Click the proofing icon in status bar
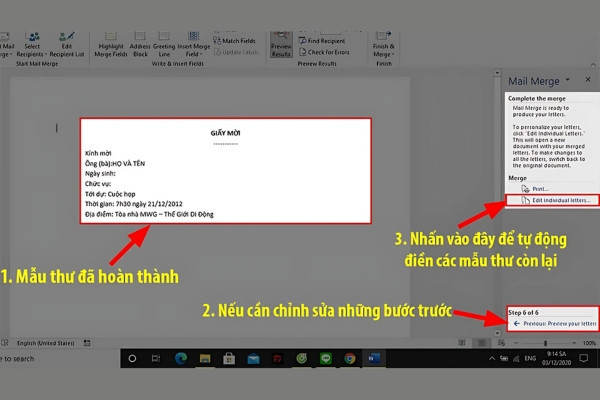This screenshot has width=600, height=400. [x=5, y=343]
